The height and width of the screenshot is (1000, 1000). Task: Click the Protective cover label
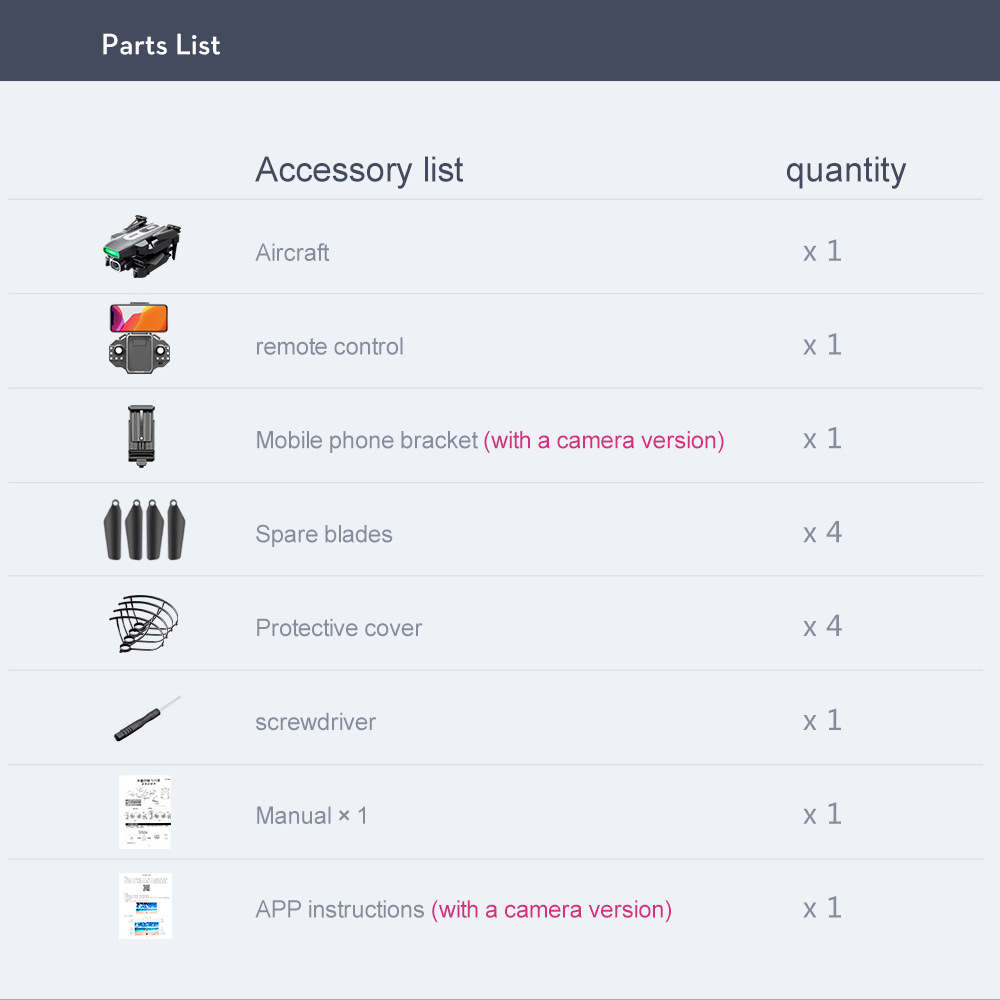point(339,628)
